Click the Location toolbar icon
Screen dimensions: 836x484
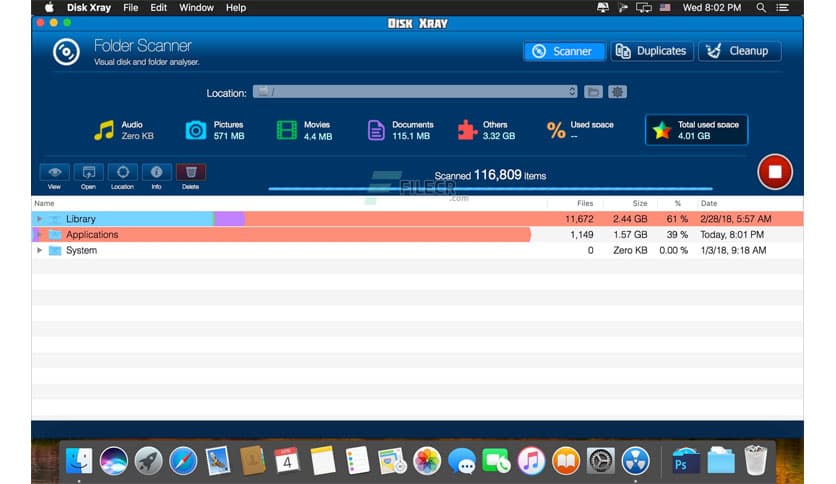click(123, 172)
